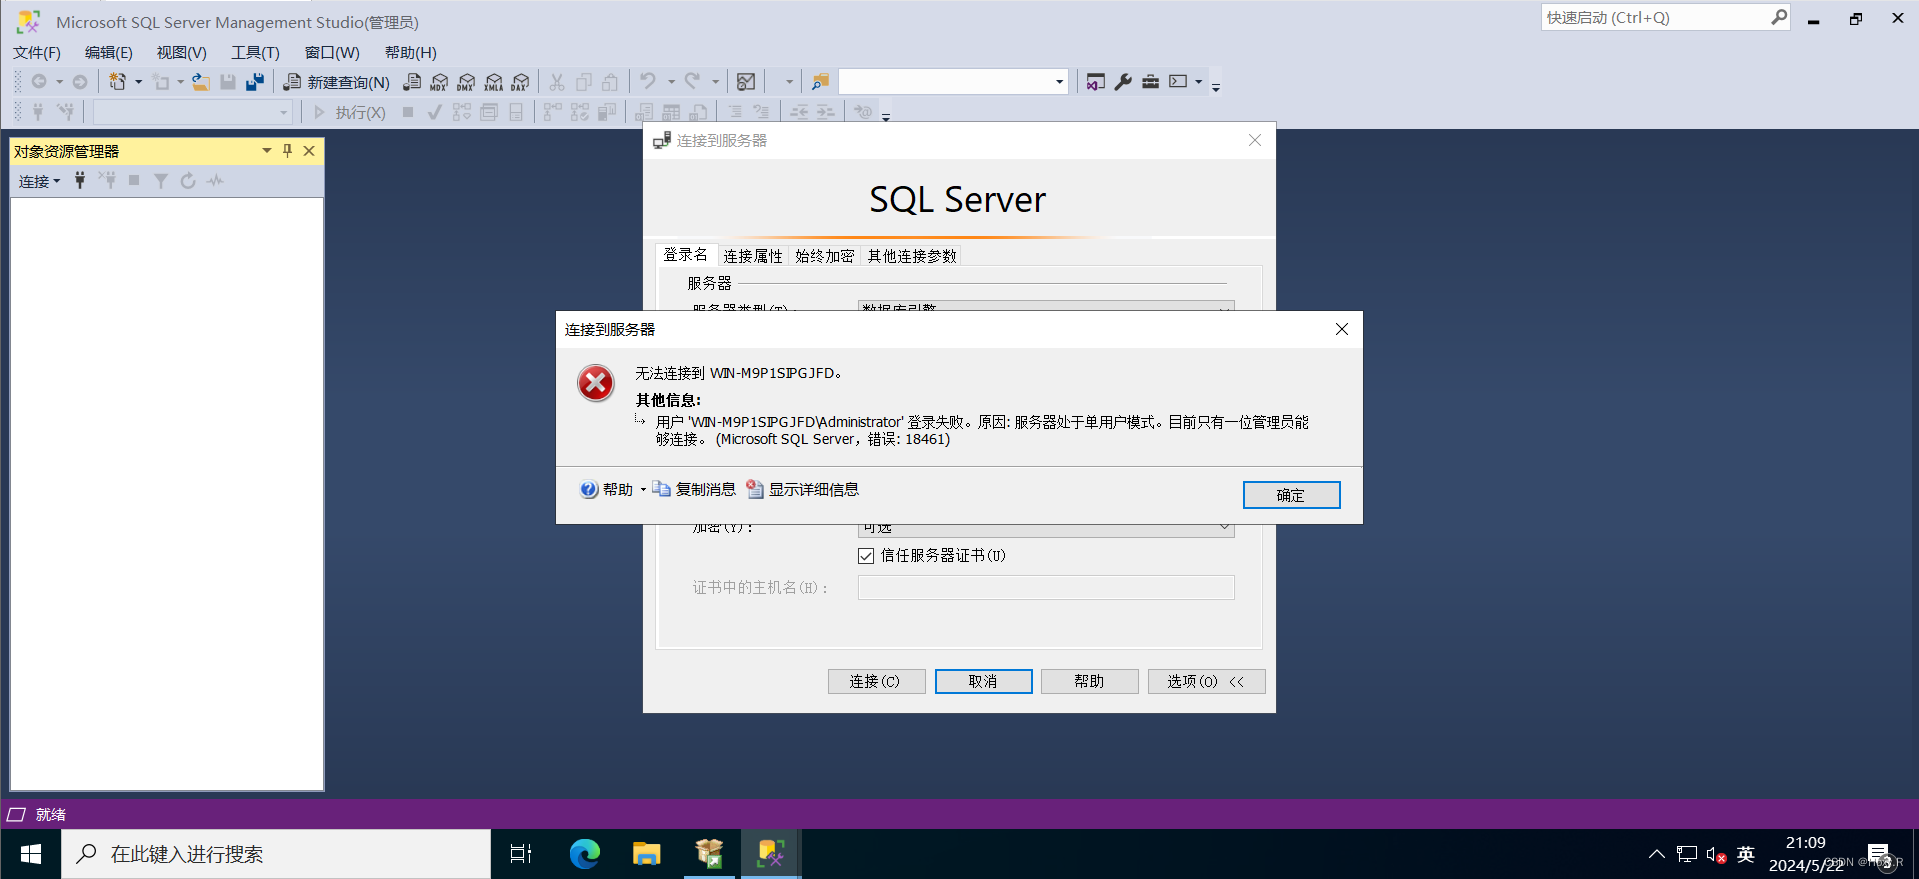
Task: Enable the Trust Server Certificate checkbox (信任服务器证书)
Action: tap(866, 556)
